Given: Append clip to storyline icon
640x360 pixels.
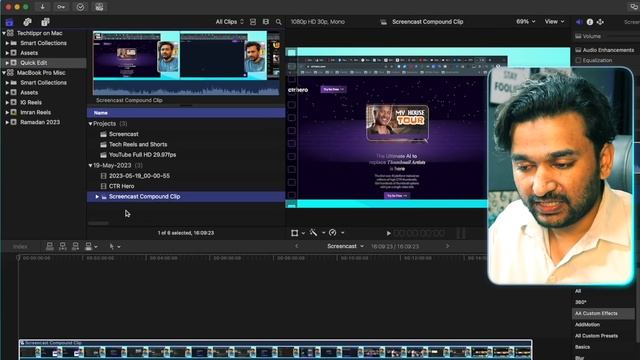Looking at the screenshot, I should (x=76, y=246).
